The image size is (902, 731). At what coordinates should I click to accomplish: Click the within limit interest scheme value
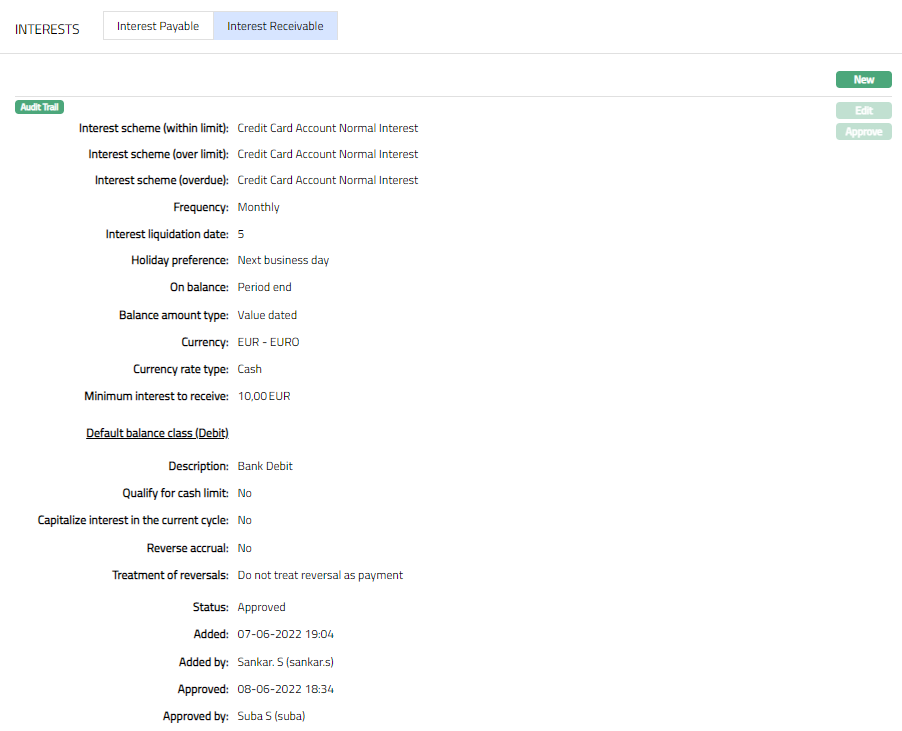(327, 128)
